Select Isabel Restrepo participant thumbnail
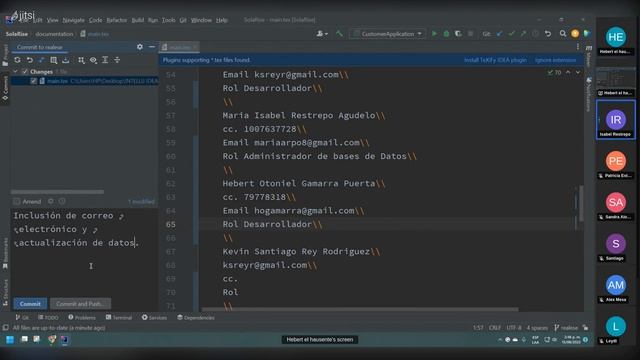Image resolution: width=640 pixels, height=360 pixels. [x=616, y=120]
